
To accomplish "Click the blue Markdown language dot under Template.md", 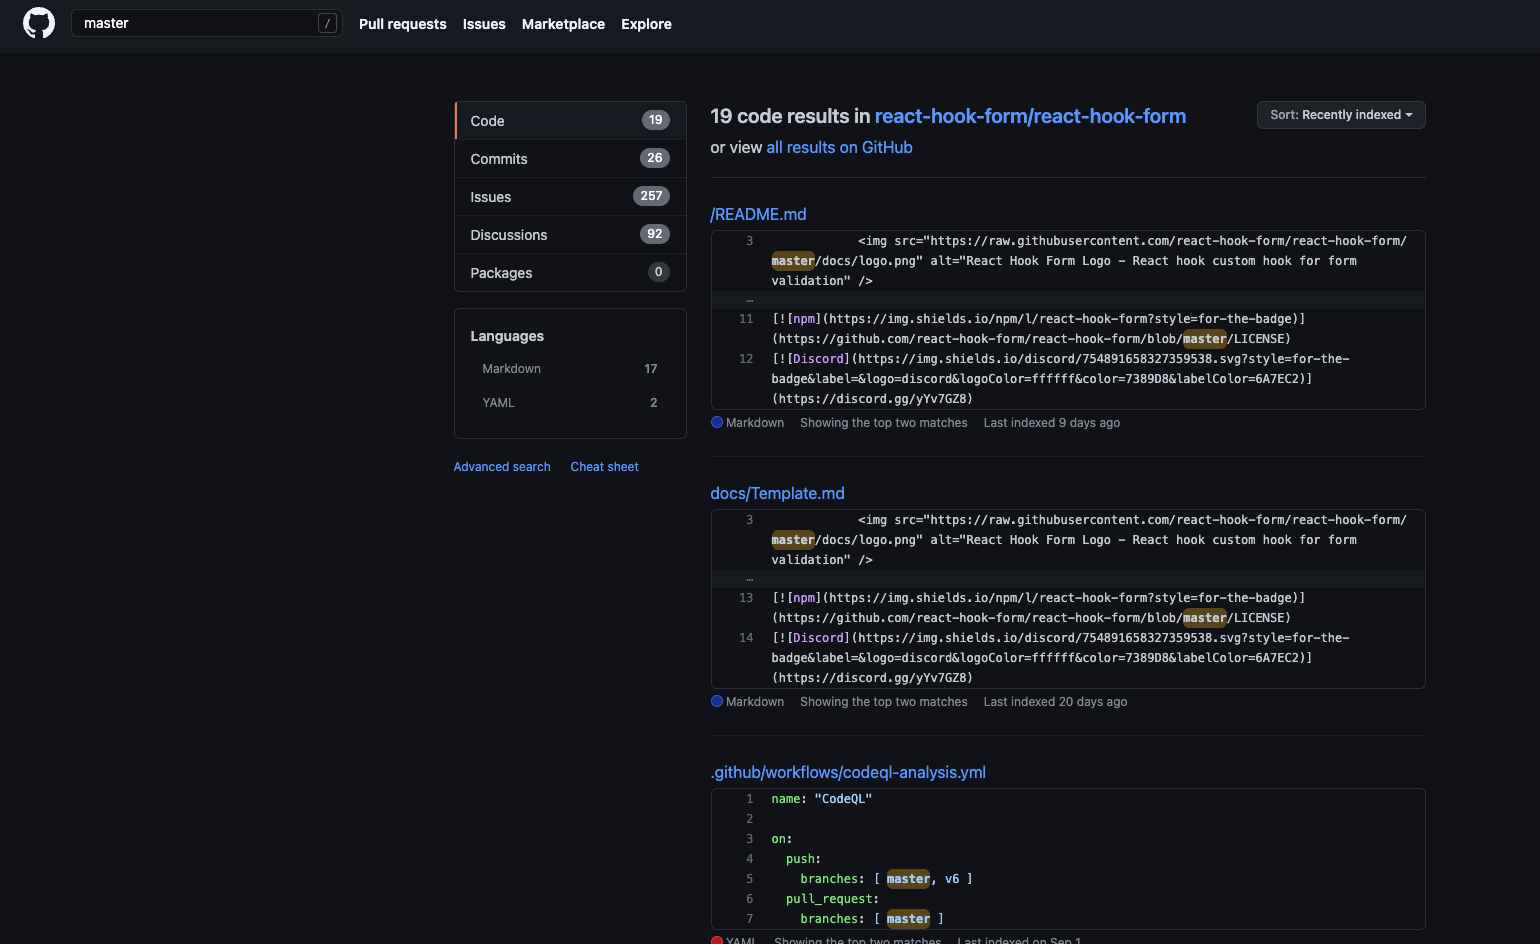I will pyautogui.click(x=717, y=701).
